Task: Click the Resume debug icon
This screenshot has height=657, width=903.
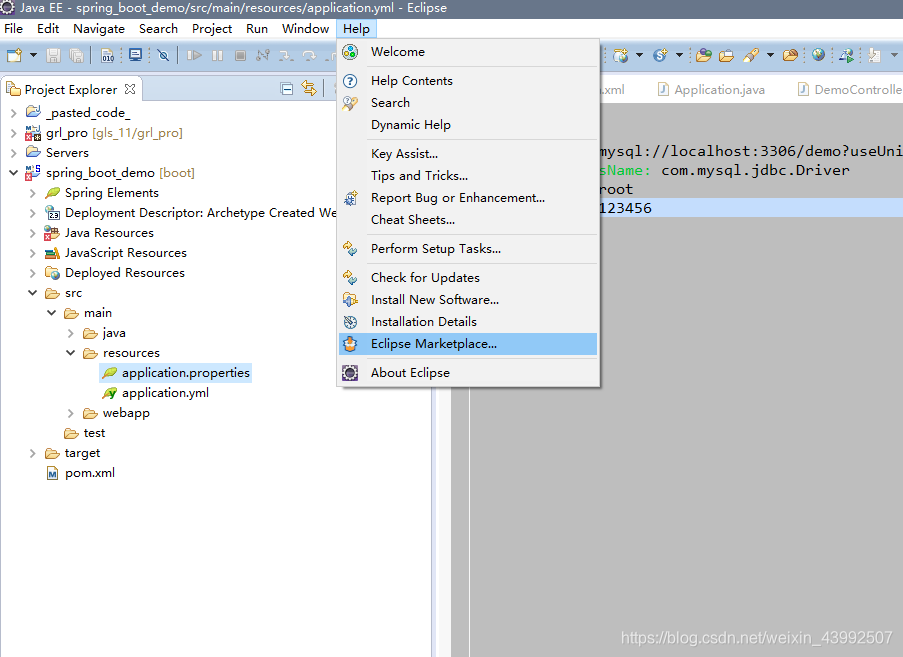Action: coord(195,55)
